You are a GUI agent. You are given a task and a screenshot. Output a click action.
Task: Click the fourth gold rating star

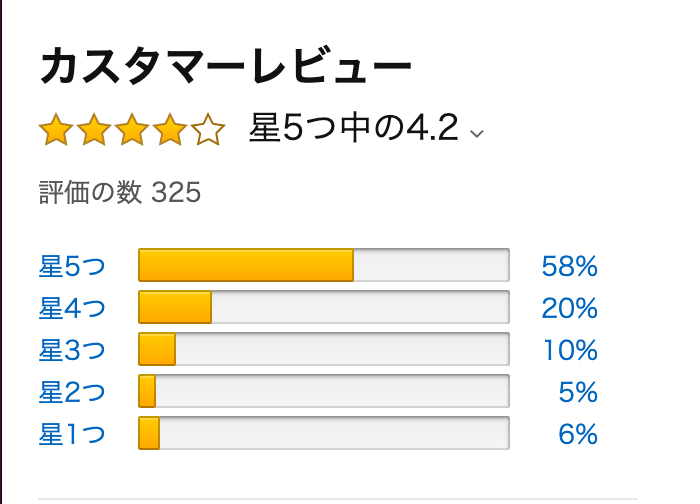(170, 129)
